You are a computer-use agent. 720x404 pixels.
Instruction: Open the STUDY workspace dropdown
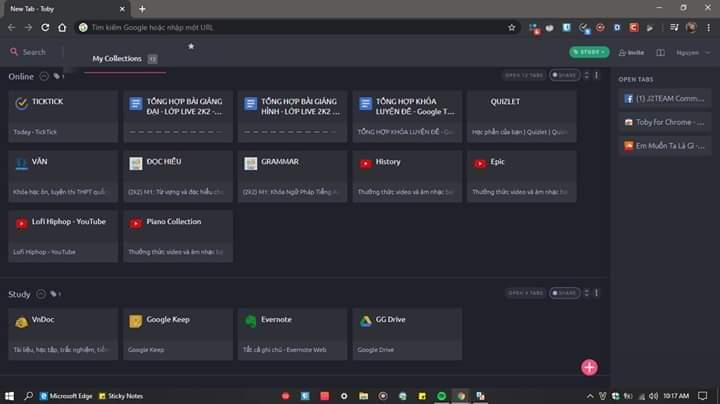pyautogui.click(x=589, y=52)
